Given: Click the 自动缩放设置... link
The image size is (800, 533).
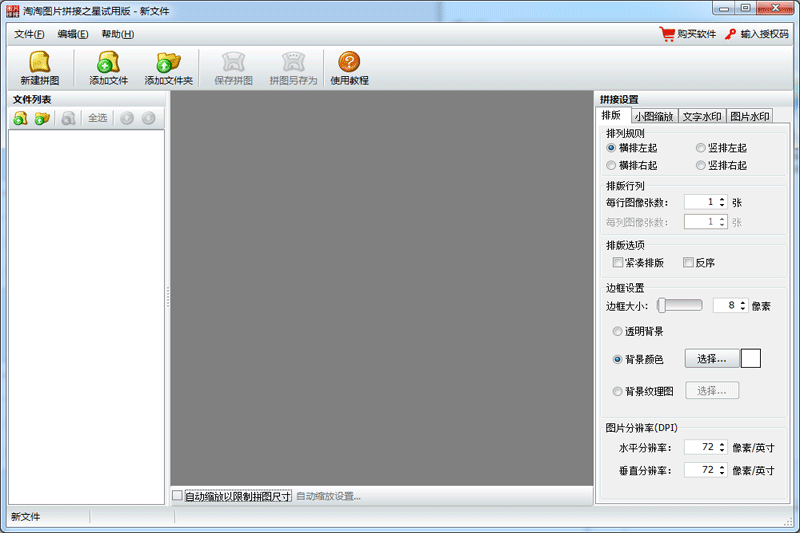Looking at the screenshot, I should click(x=329, y=496).
